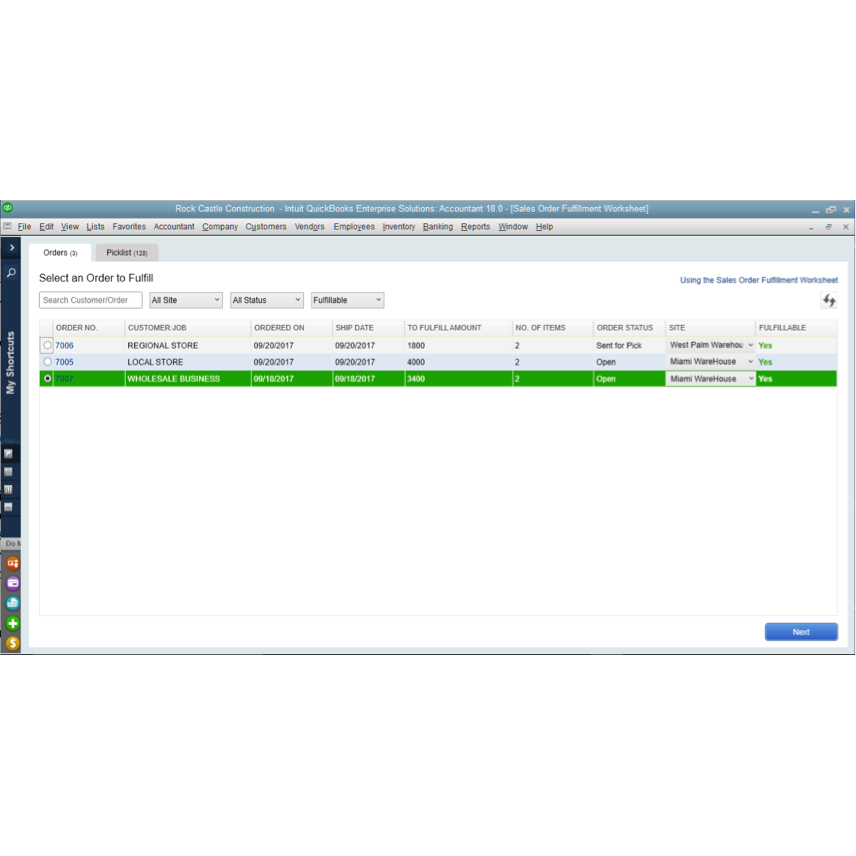Select radio button for order 7006
The image size is (856, 856).
pyautogui.click(x=47, y=345)
